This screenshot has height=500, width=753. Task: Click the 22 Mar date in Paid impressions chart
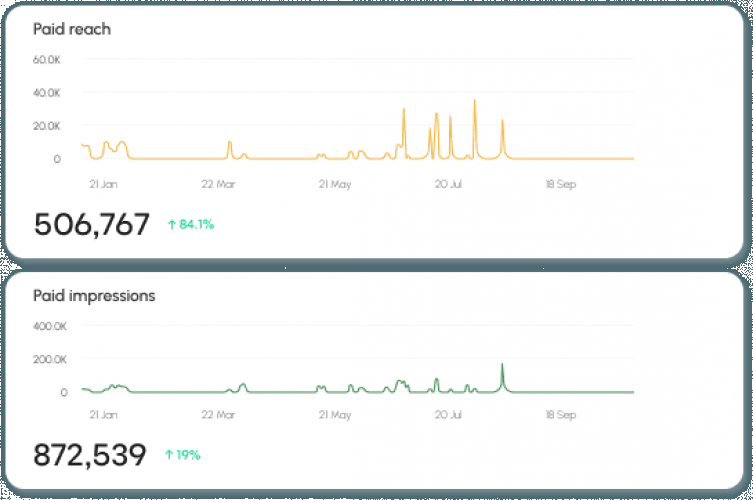(219, 415)
